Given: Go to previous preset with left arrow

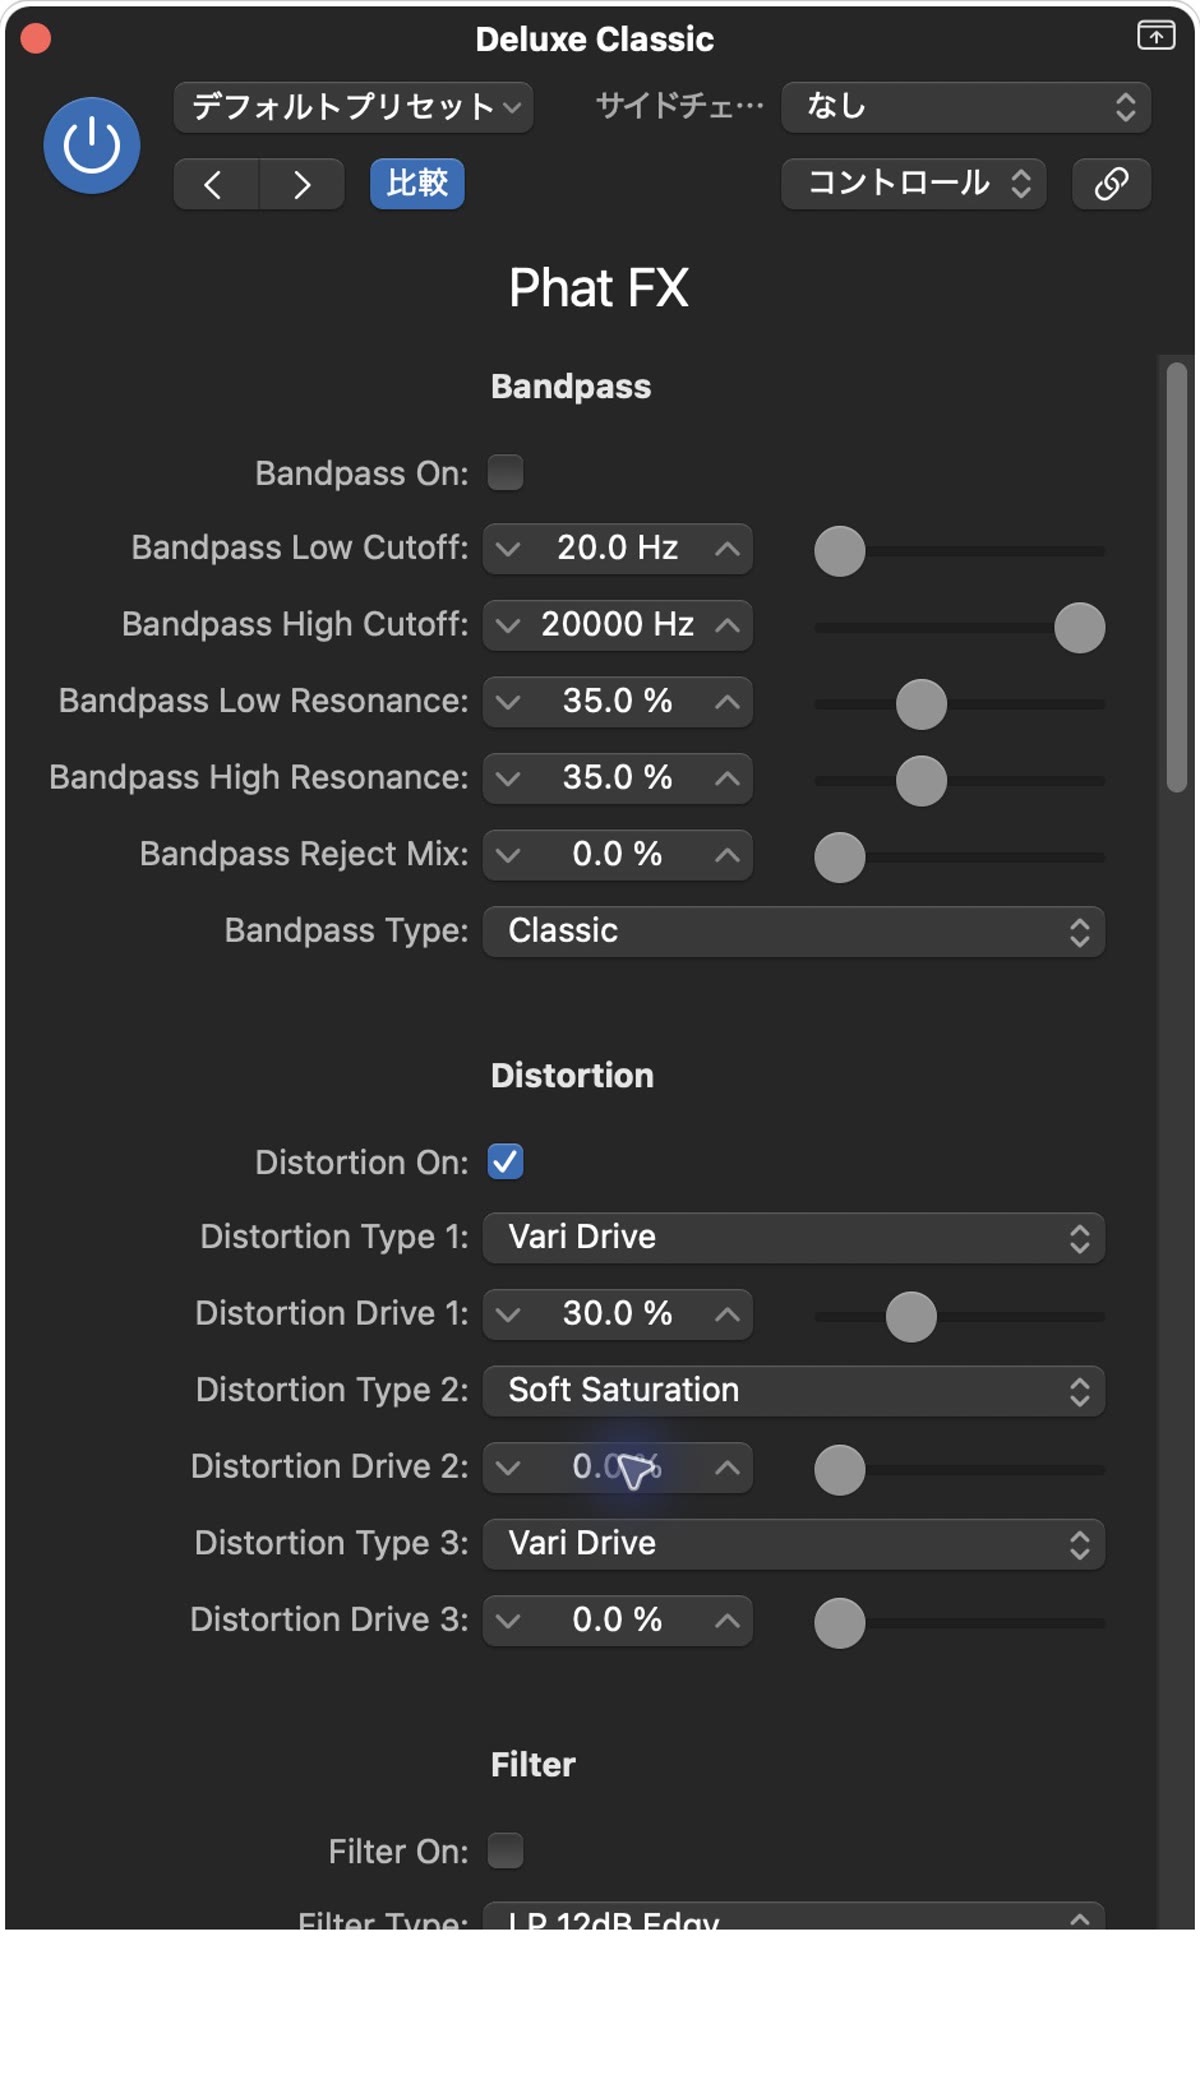Looking at the screenshot, I should 215,184.
